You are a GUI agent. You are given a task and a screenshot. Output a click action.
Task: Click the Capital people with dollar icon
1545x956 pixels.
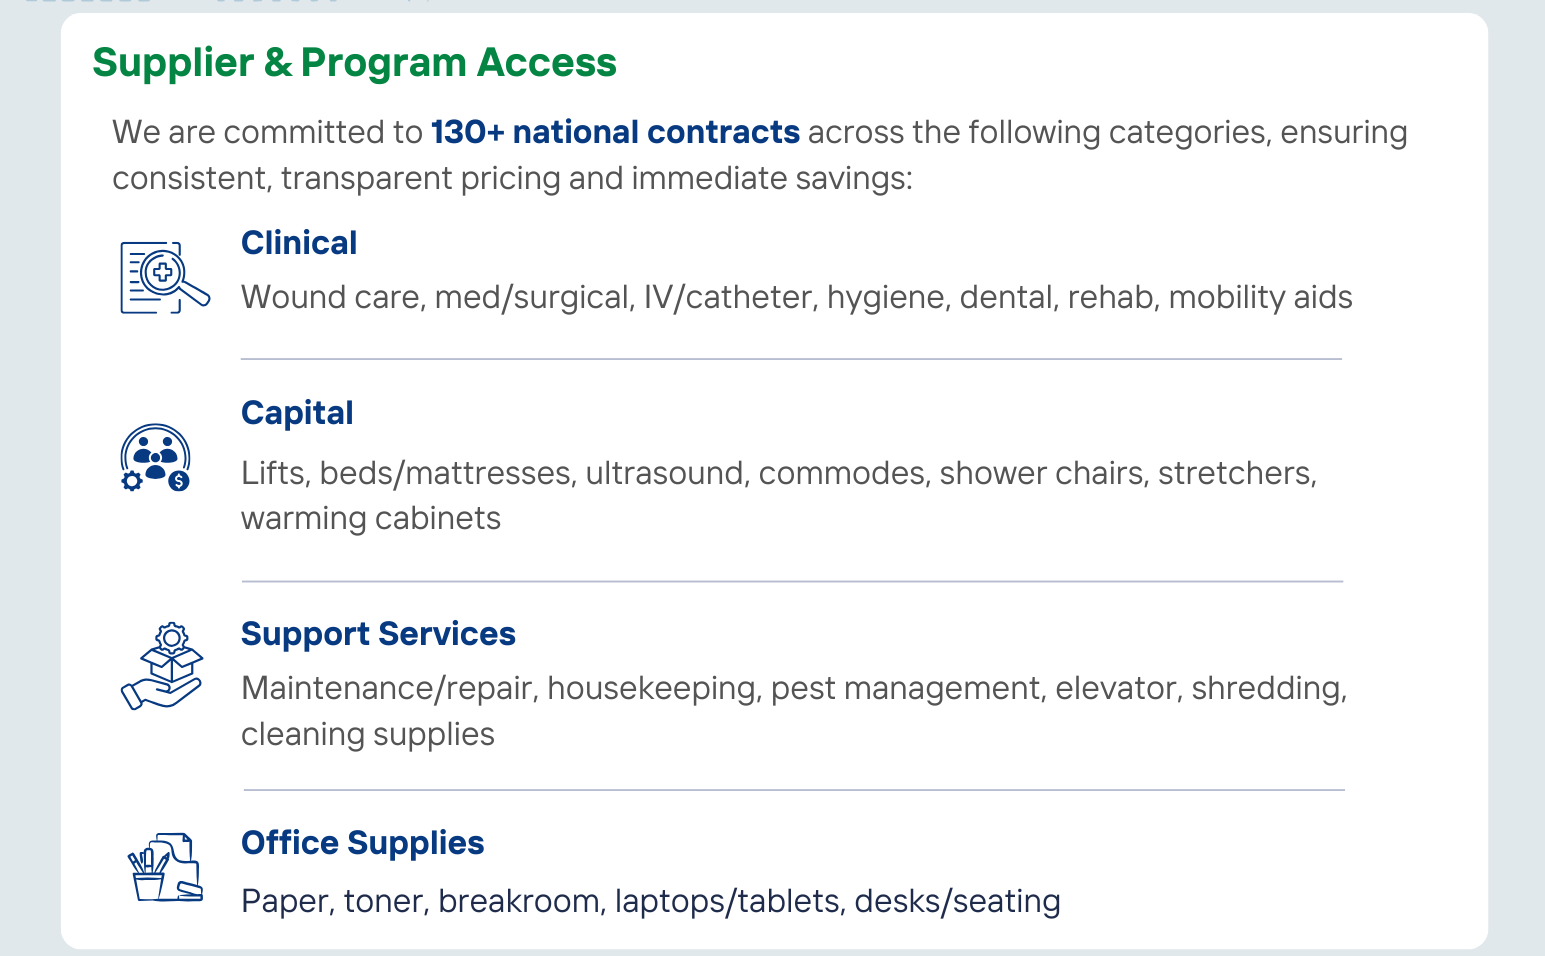coord(156,458)
